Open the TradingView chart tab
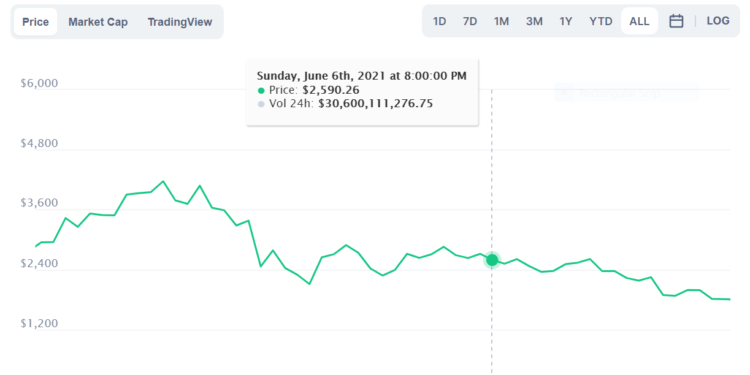 (180, 22)
